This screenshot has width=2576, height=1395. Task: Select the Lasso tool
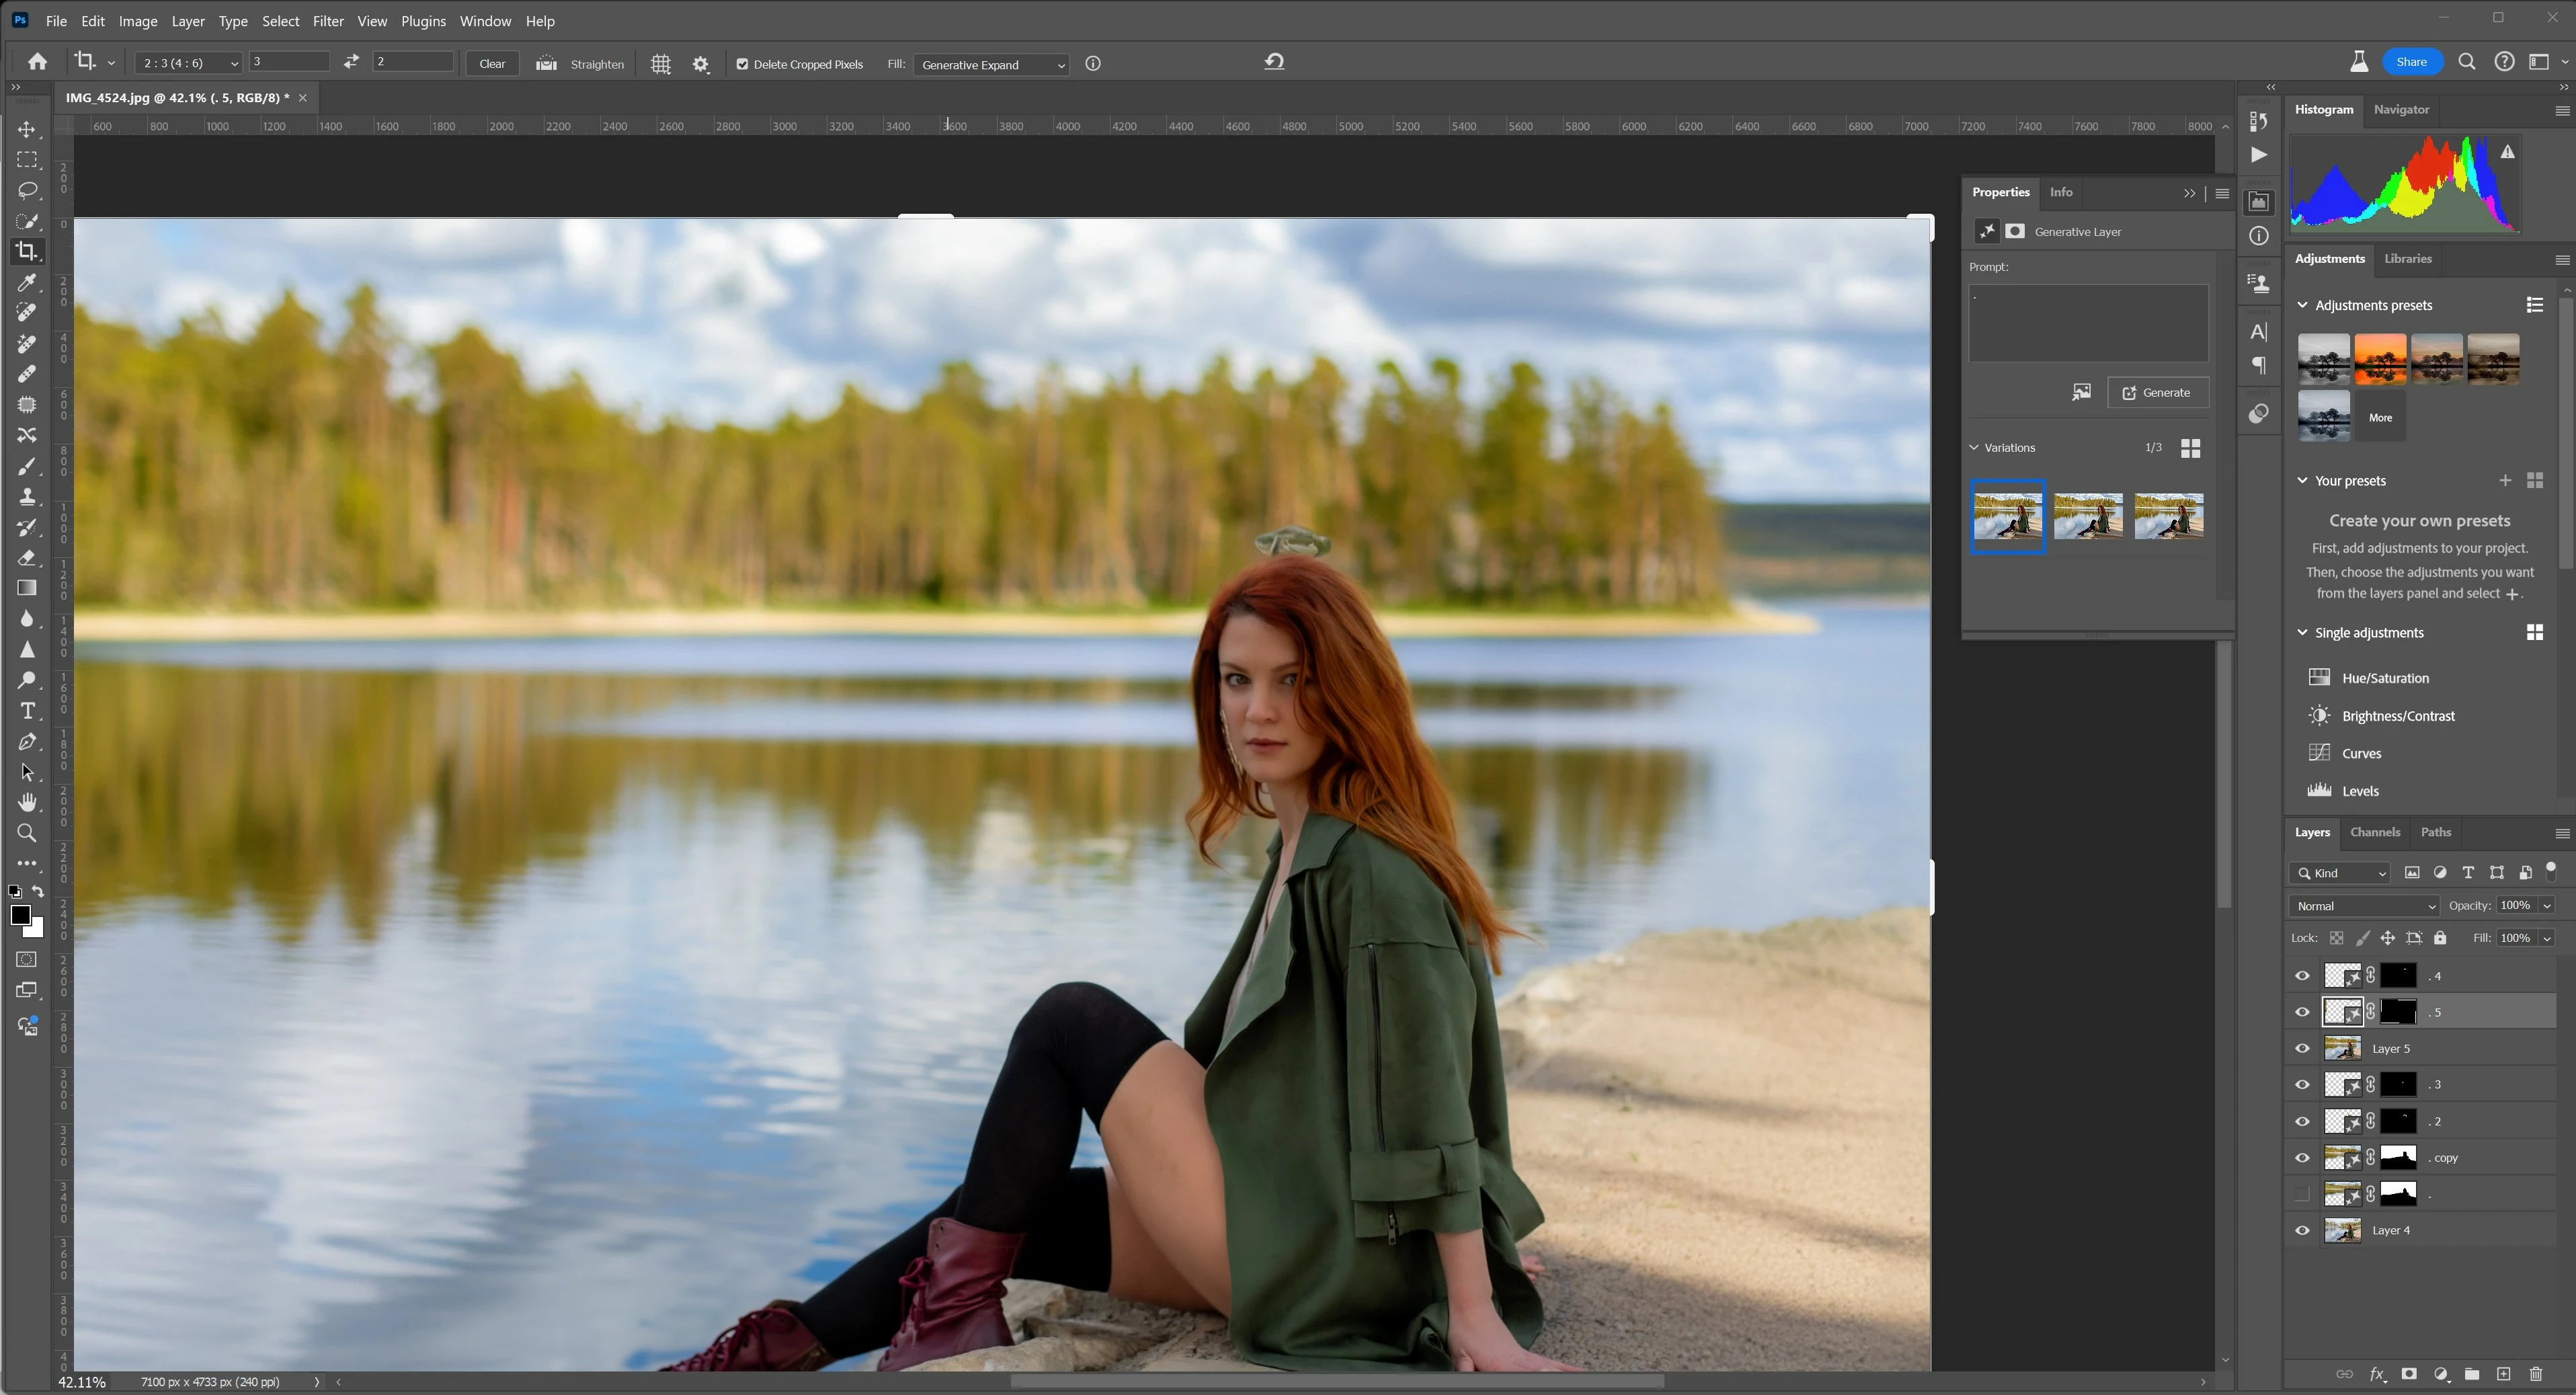click(27, 190)
